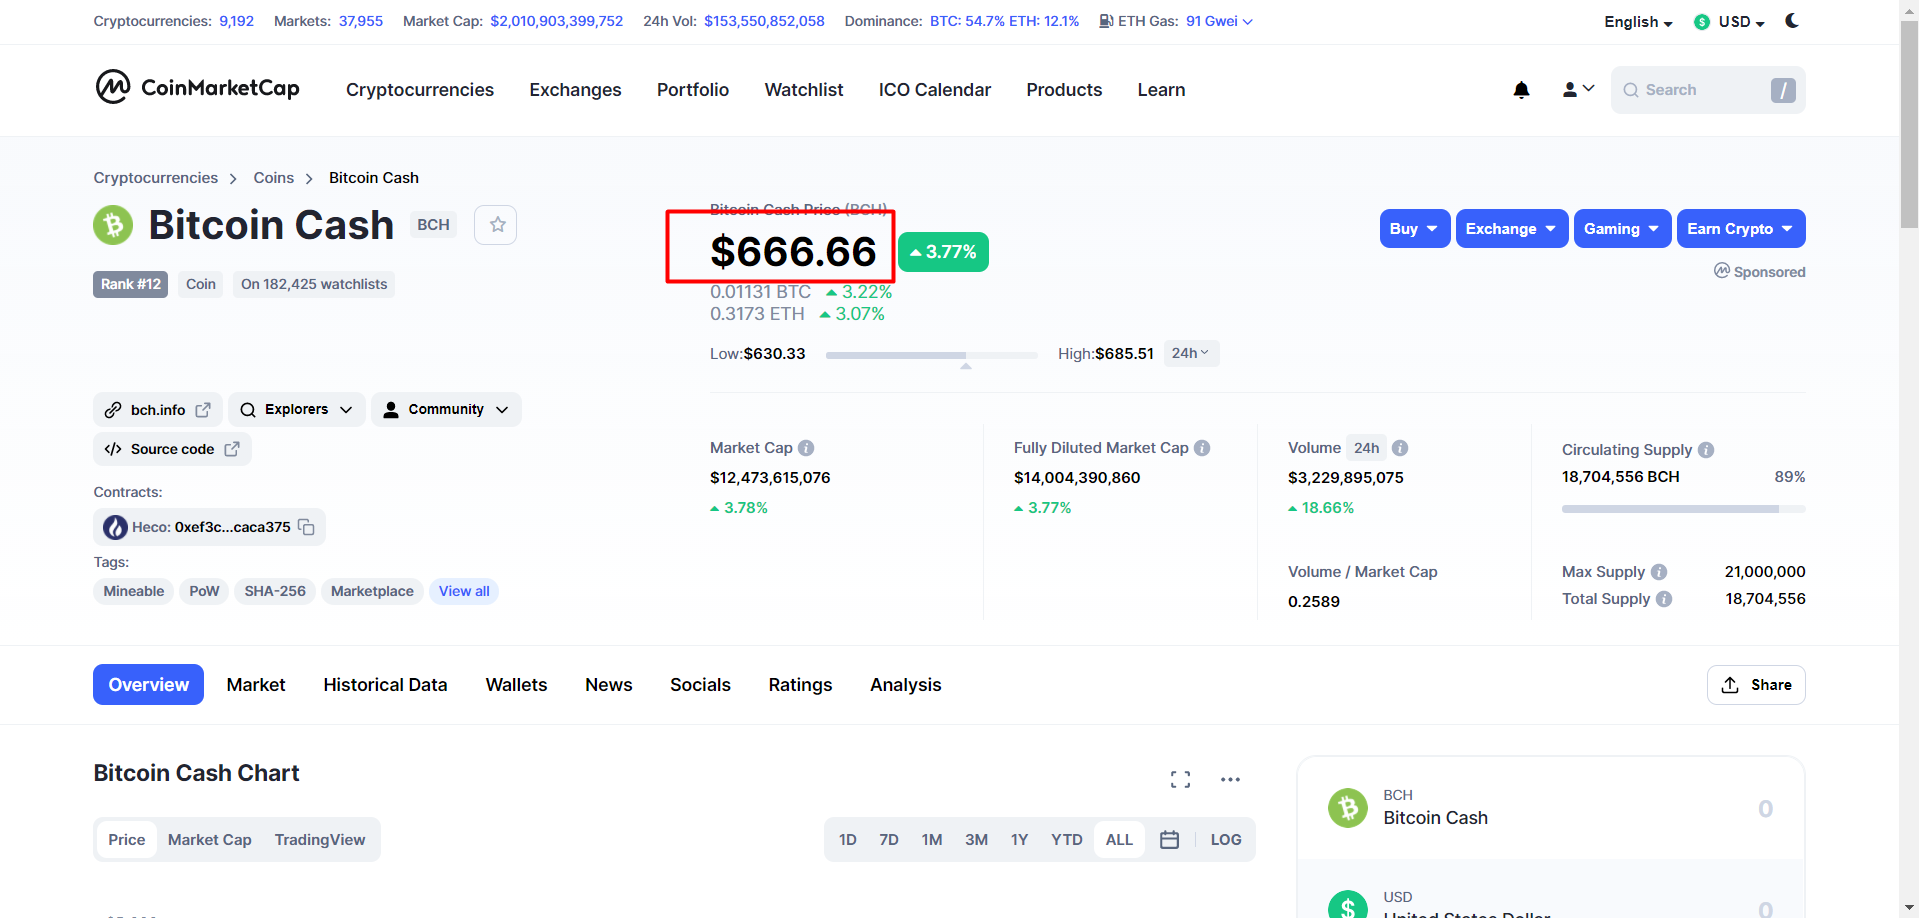Open the user account menu
The height and width of the screenshot is (918, 1919).
(x=1578, y=90)
